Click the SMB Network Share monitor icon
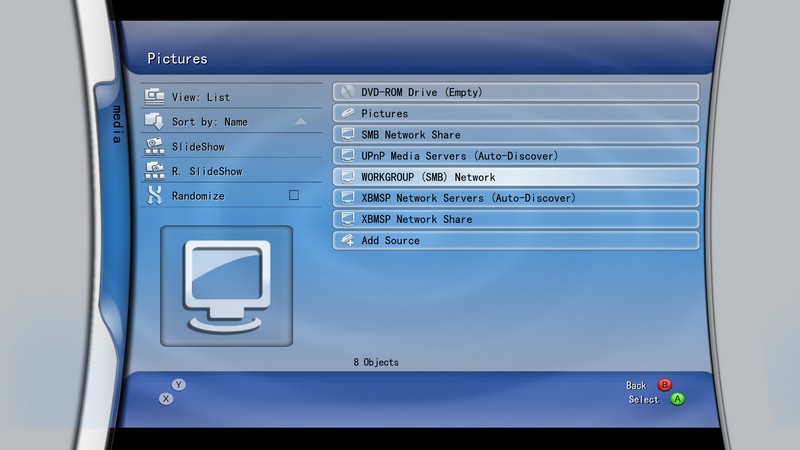800x450 pixels. point(347,135)
